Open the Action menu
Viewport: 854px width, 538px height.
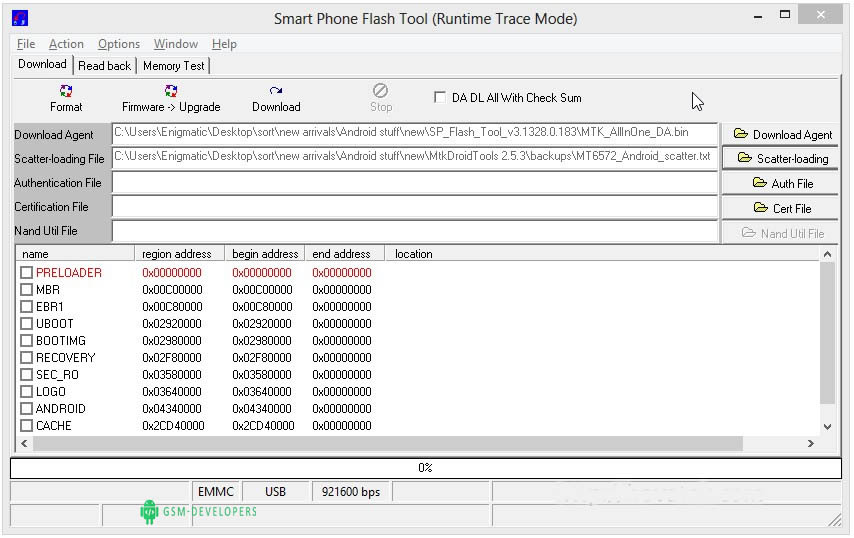(x=66, y=44)
